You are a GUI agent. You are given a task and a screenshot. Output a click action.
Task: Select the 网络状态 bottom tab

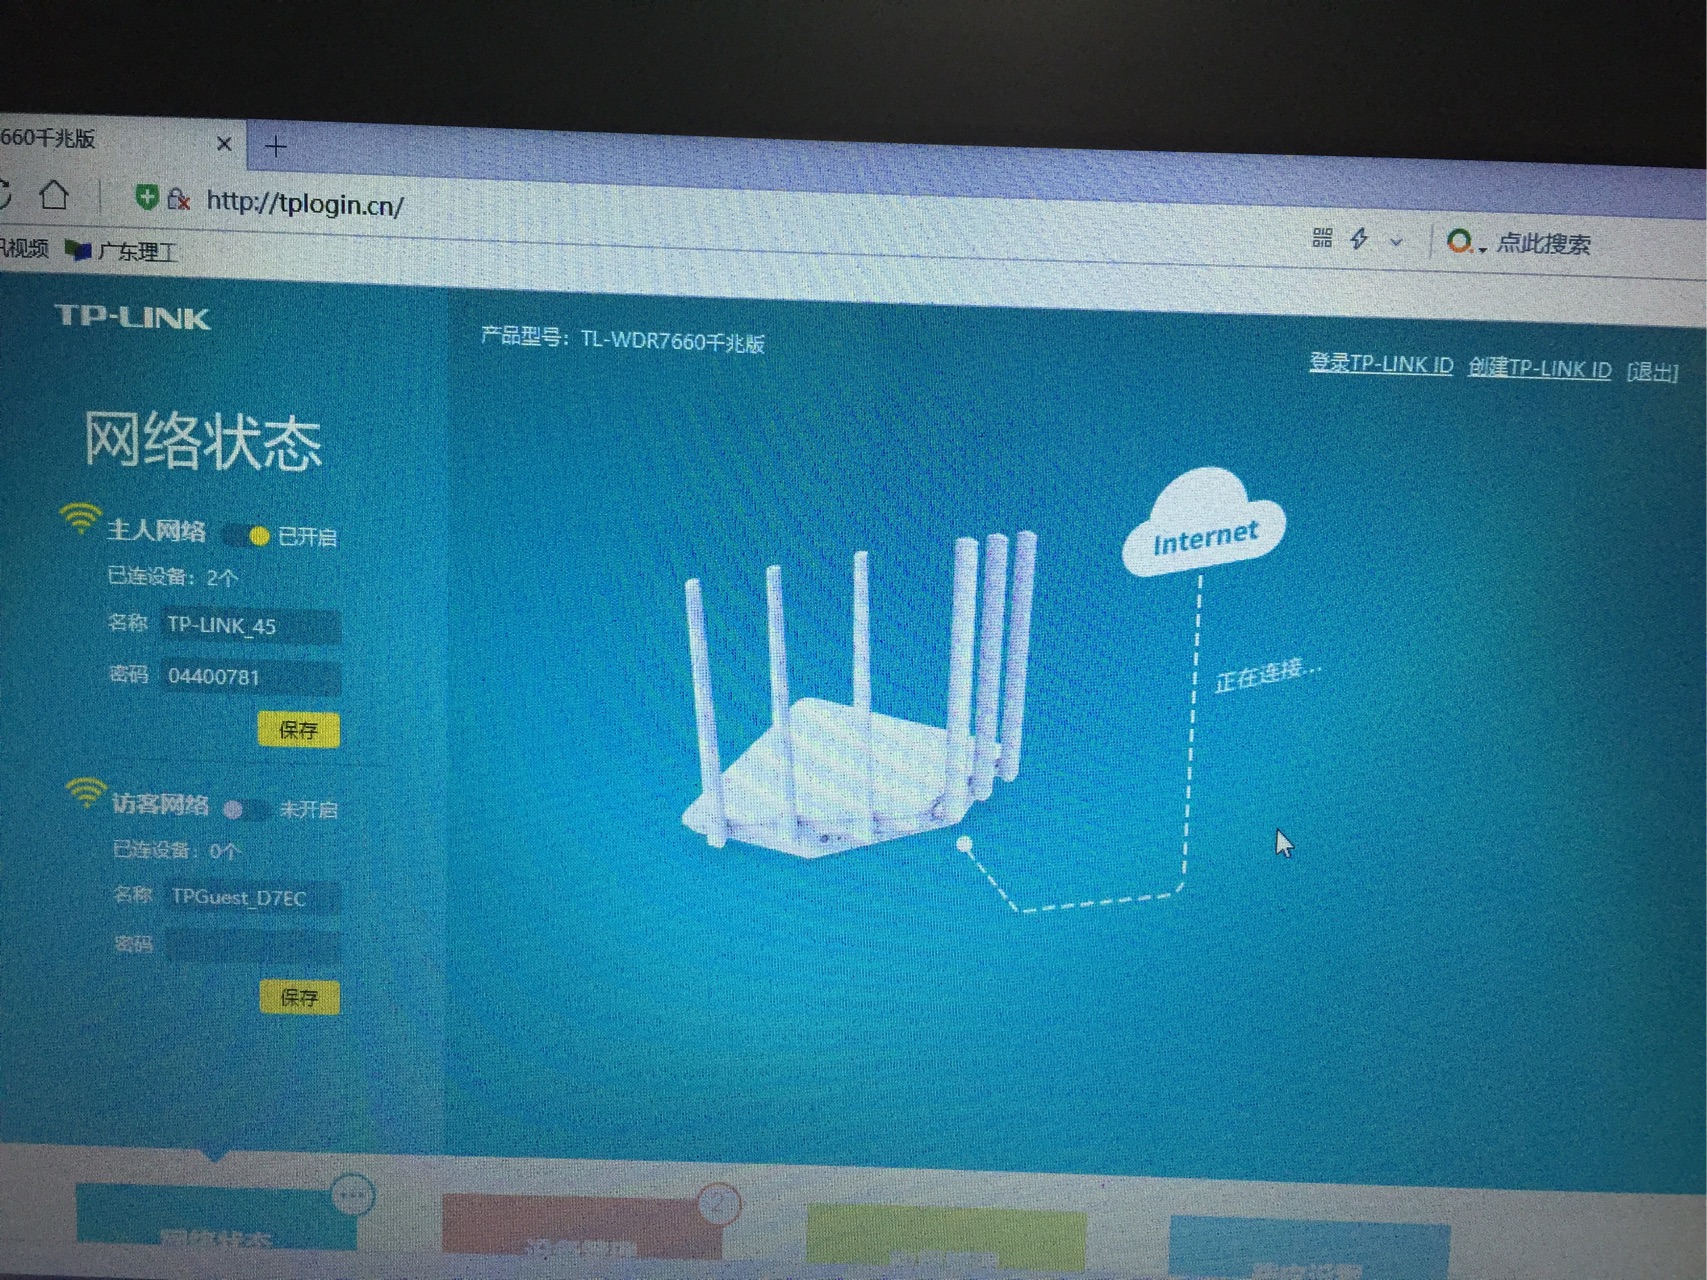(x=216, y=1217)
